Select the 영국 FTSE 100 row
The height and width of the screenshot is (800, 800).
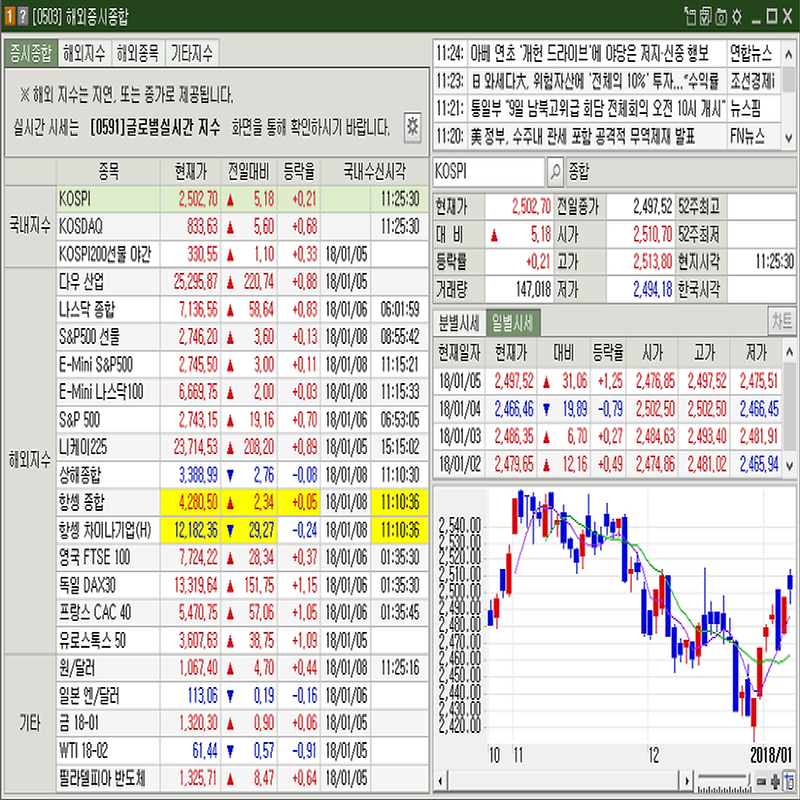click(242, 558)
